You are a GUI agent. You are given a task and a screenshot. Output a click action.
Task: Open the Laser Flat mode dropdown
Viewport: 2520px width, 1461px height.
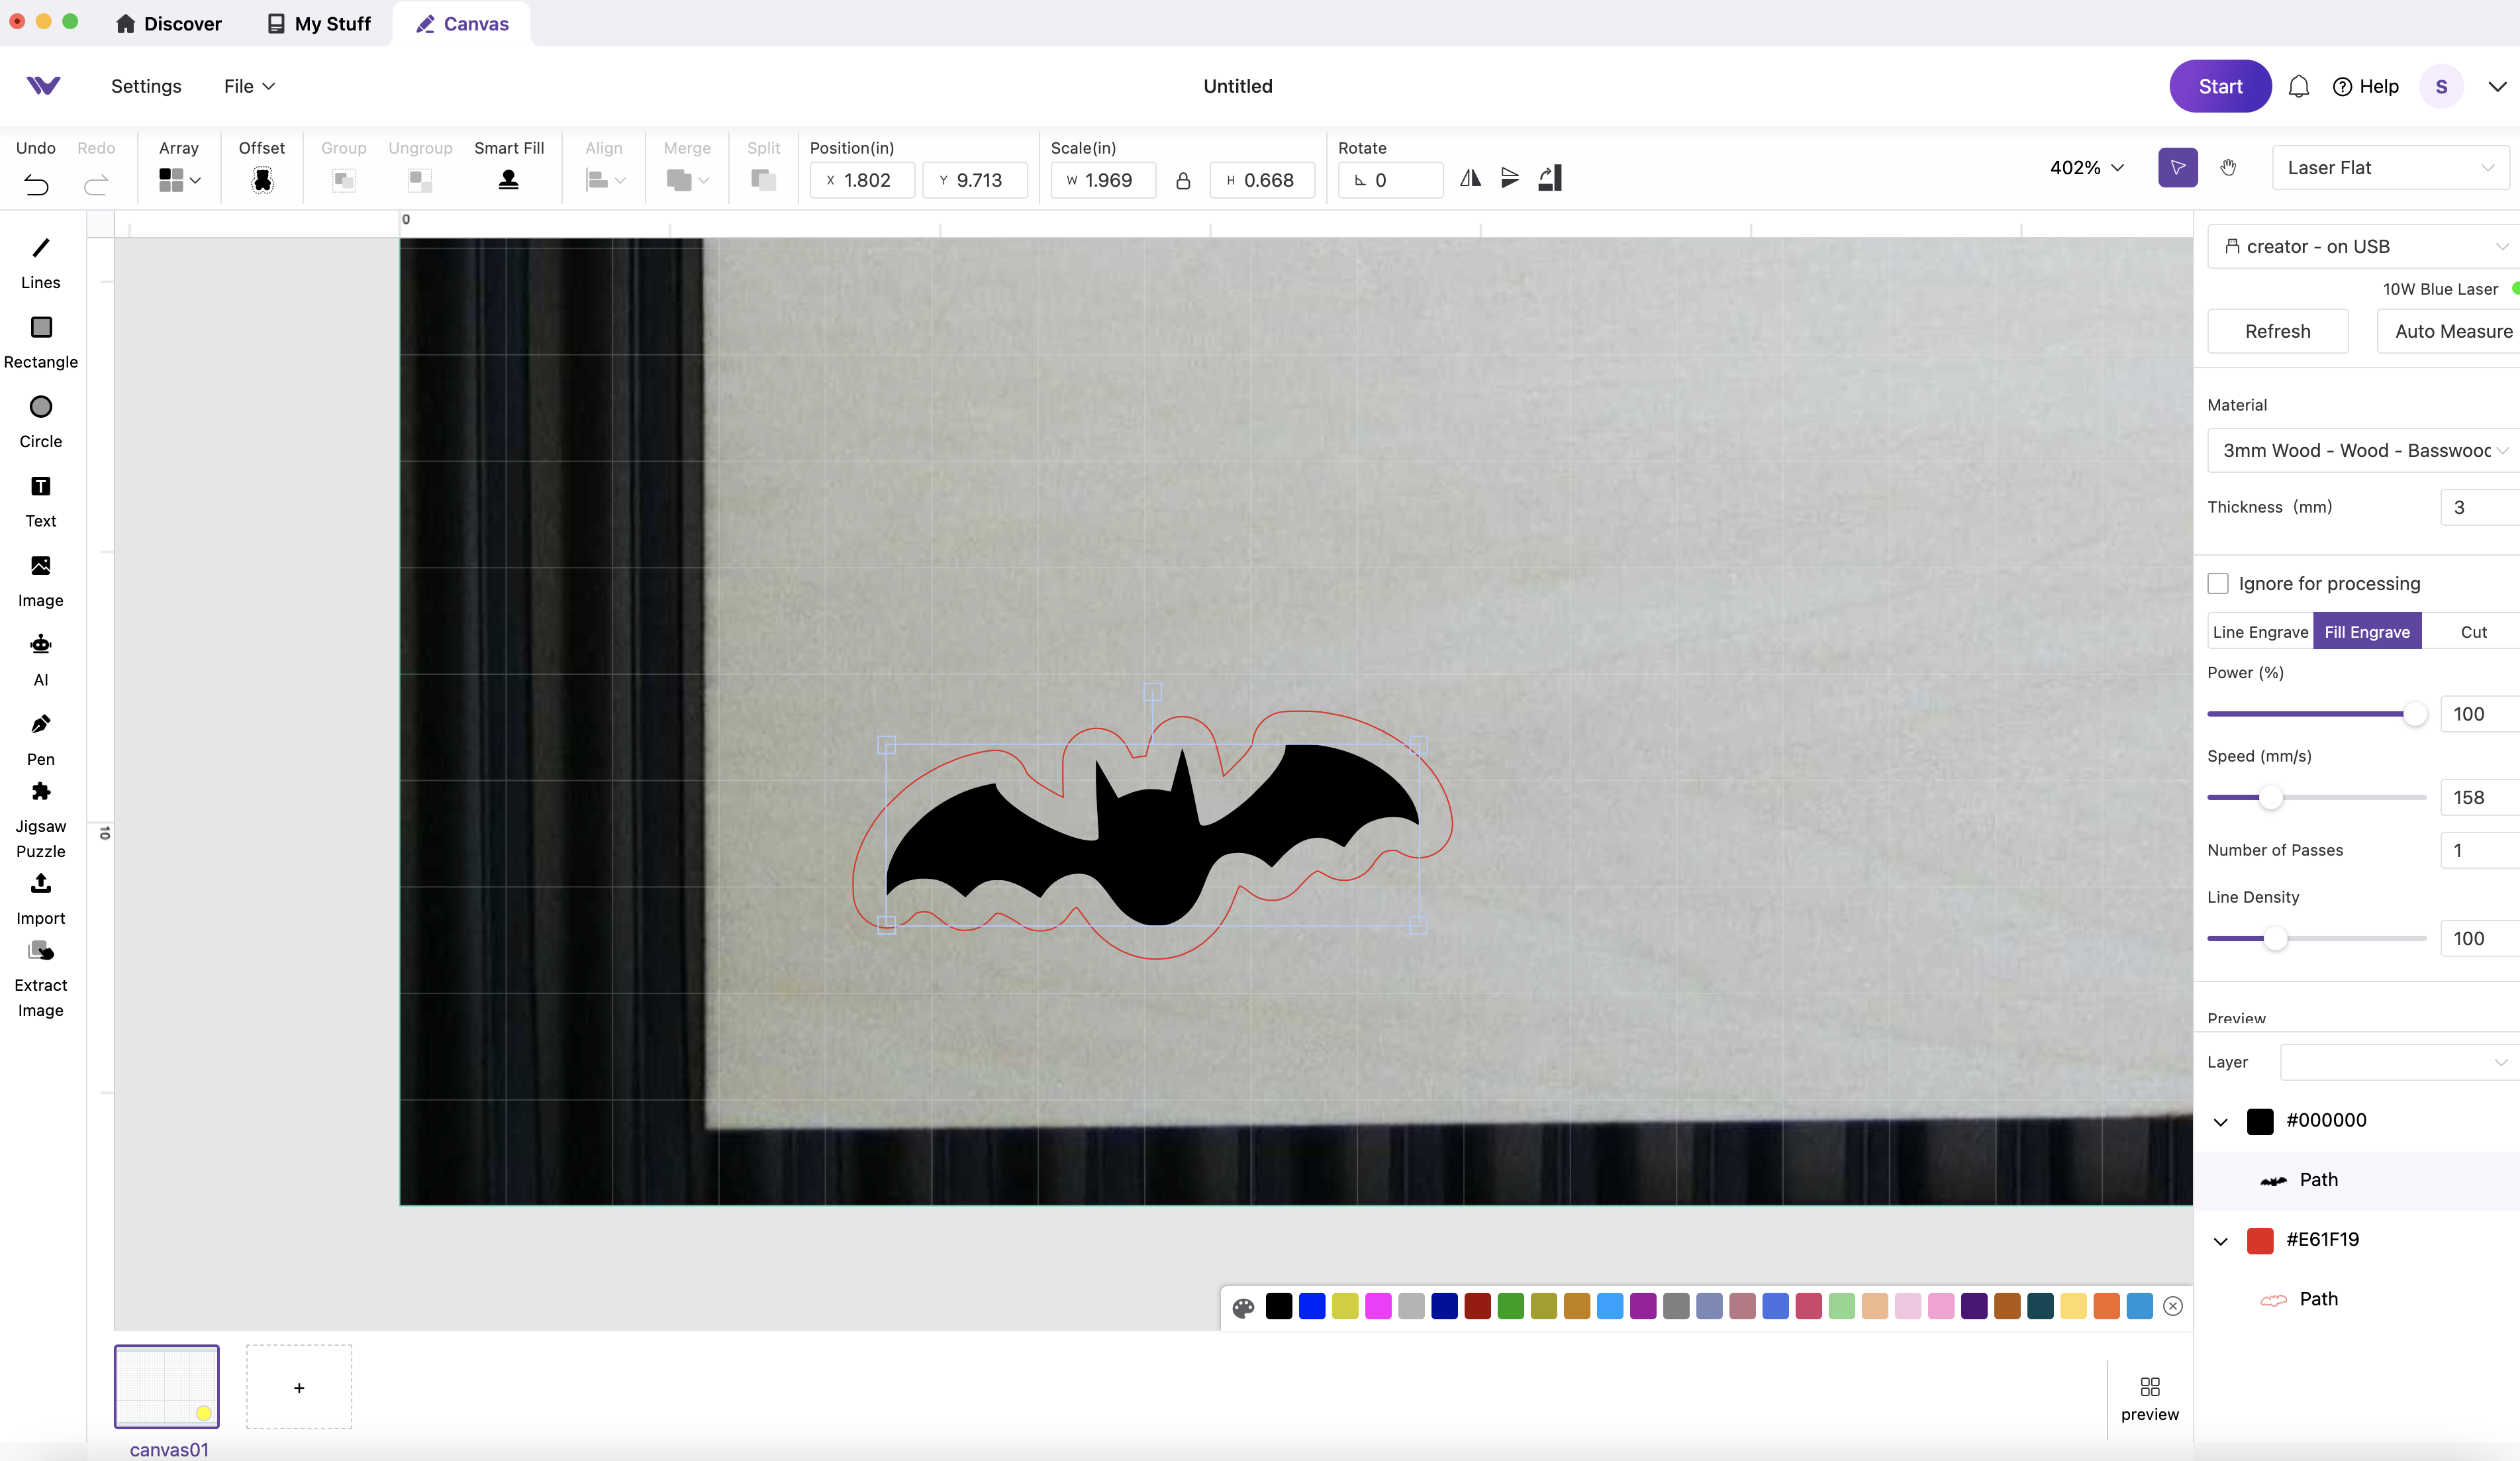[2391, 167]
